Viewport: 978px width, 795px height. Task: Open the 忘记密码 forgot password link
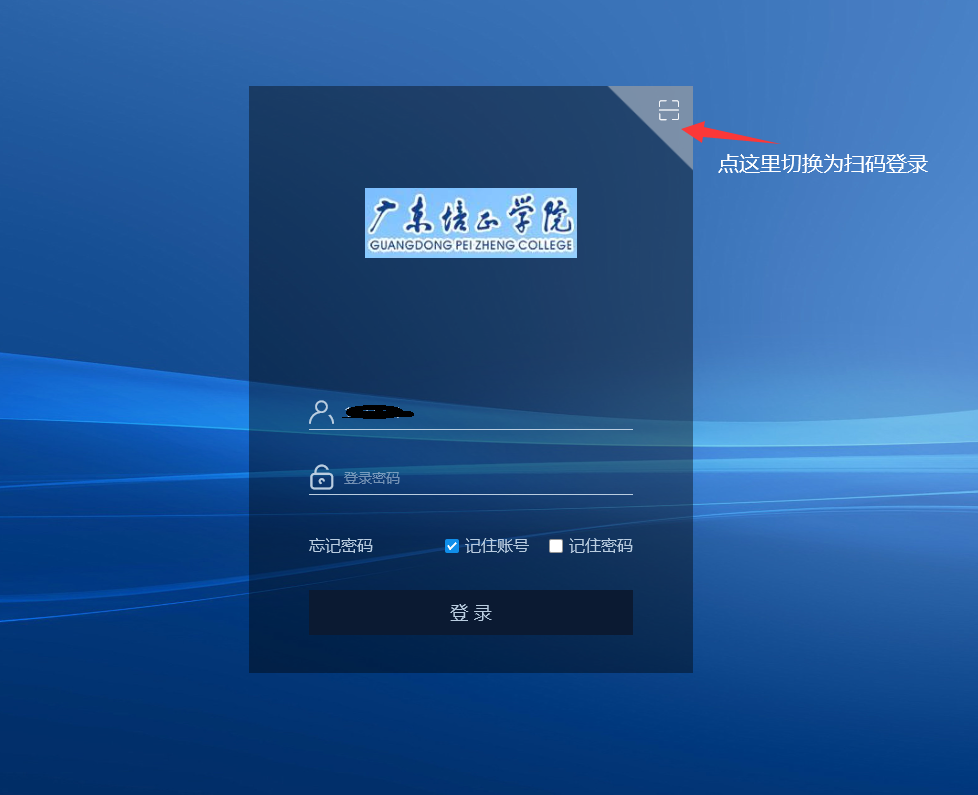pos(341,546)
